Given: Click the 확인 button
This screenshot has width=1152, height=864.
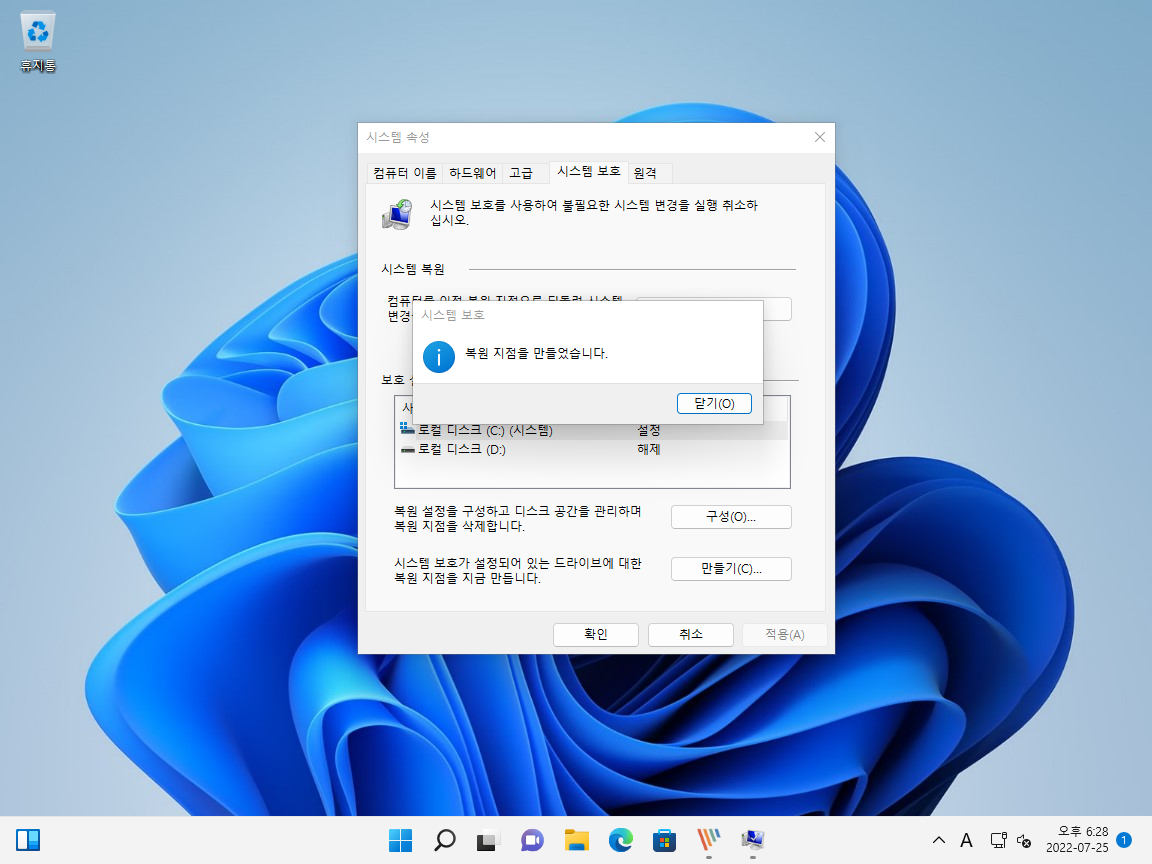Looking at the screenshot, I should pos(596,634).
